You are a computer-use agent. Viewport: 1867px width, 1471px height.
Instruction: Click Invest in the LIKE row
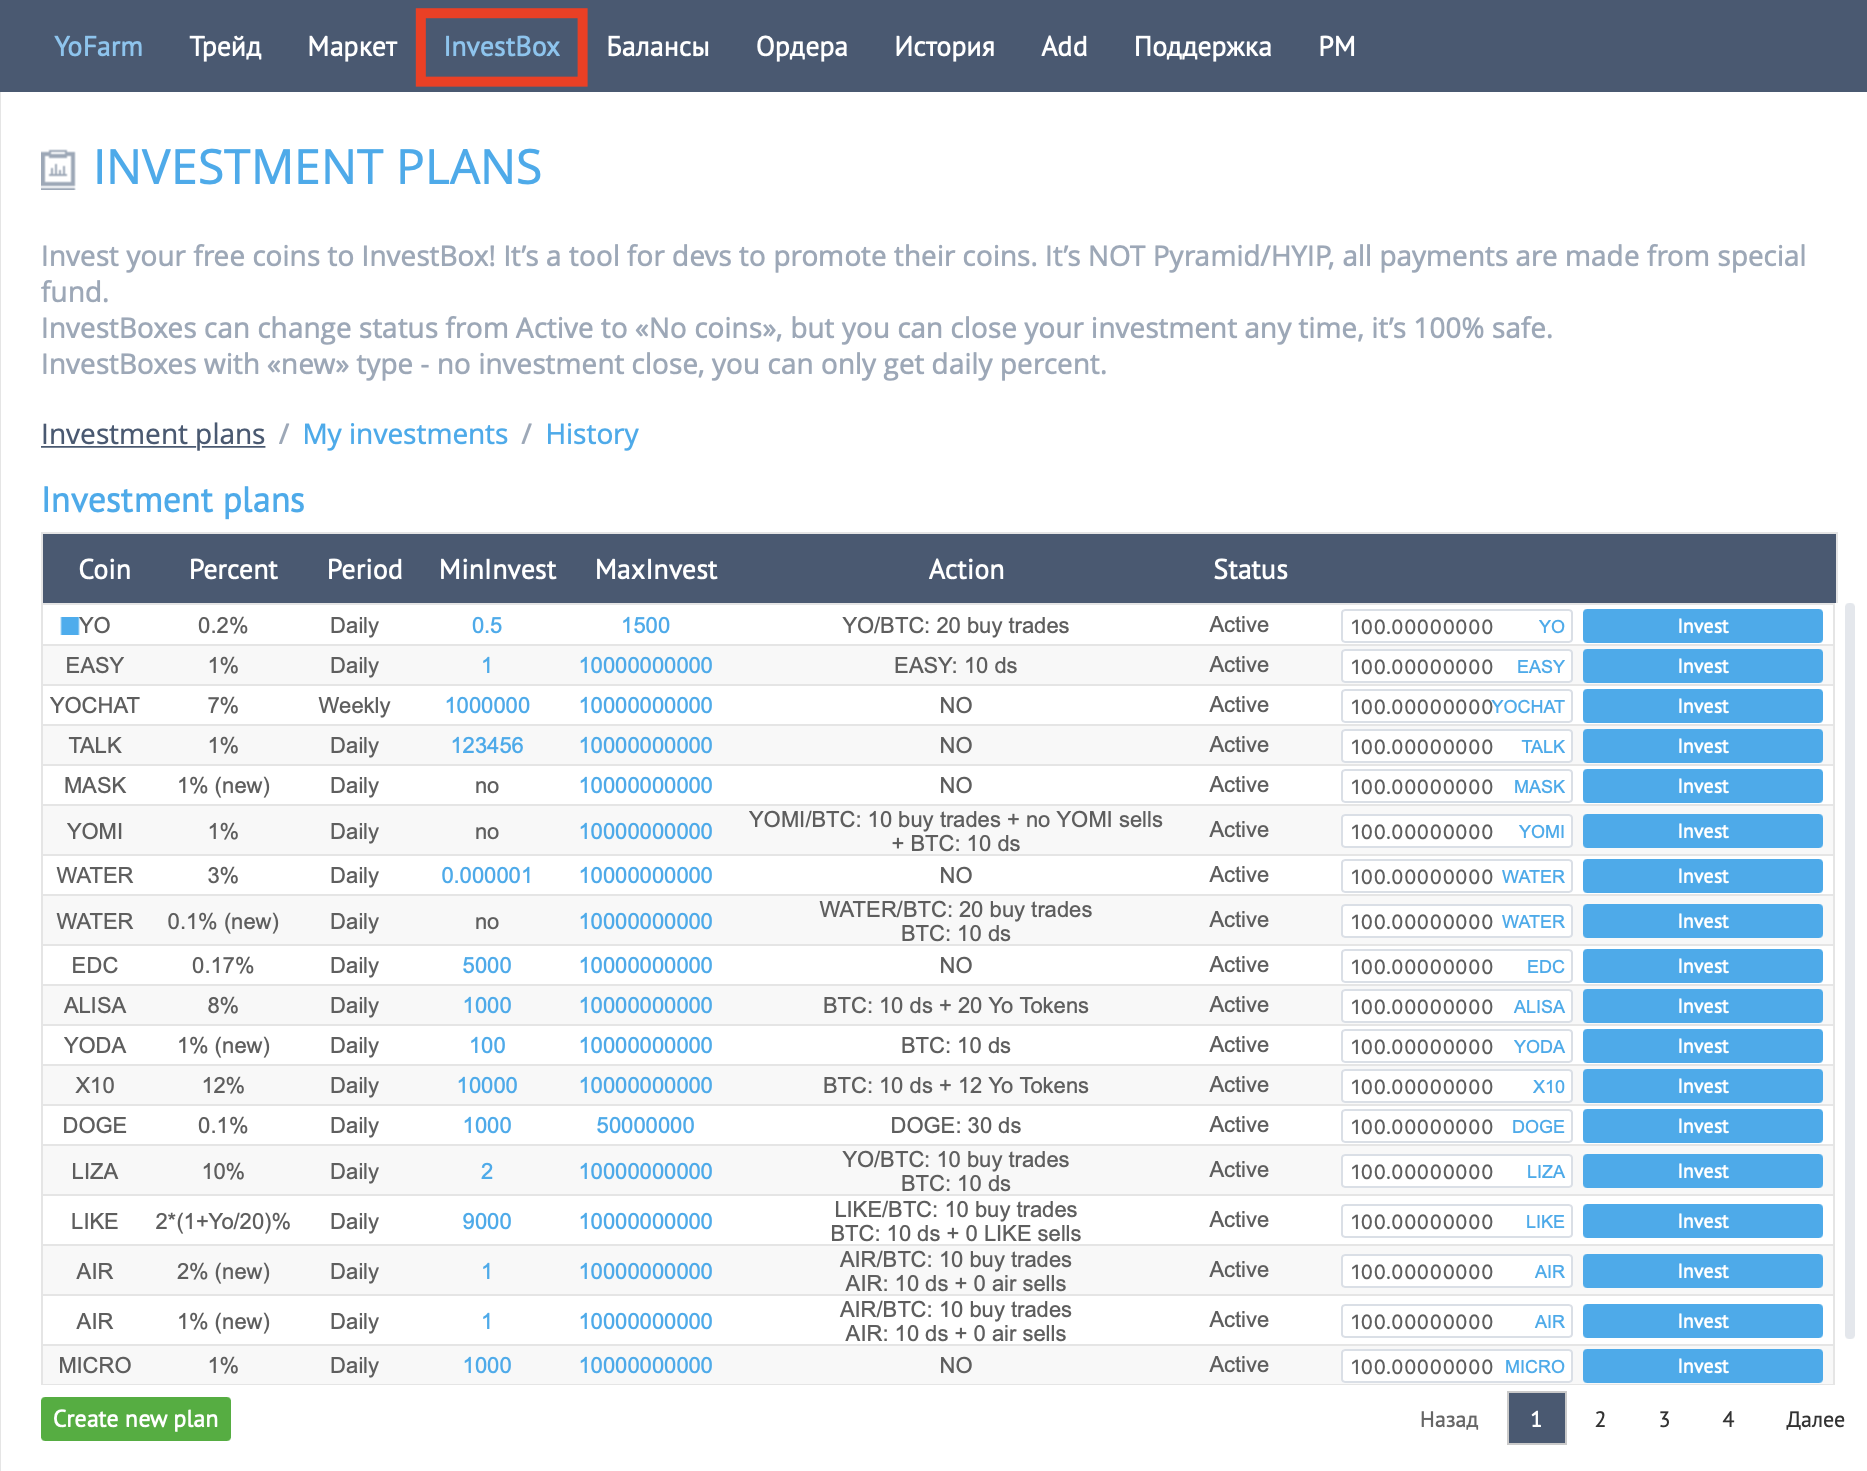click(1702, 1221)
